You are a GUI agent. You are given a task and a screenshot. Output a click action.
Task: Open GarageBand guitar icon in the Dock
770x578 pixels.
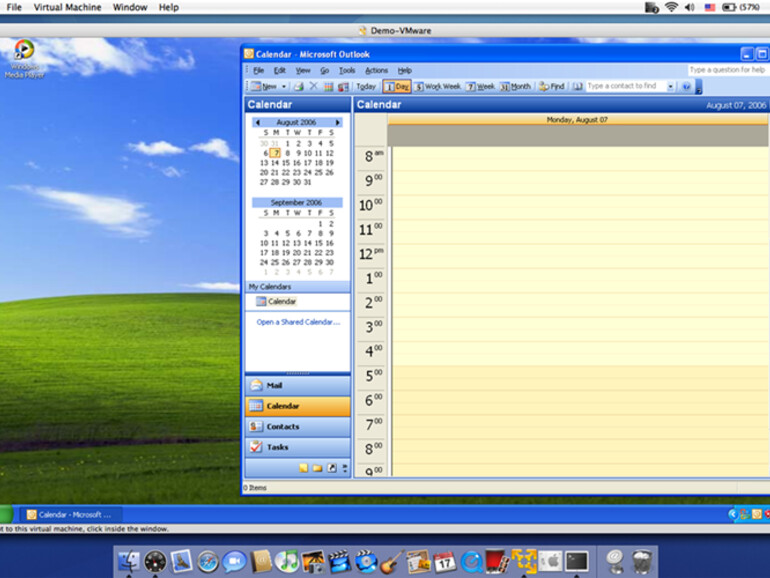pos(391,562)
